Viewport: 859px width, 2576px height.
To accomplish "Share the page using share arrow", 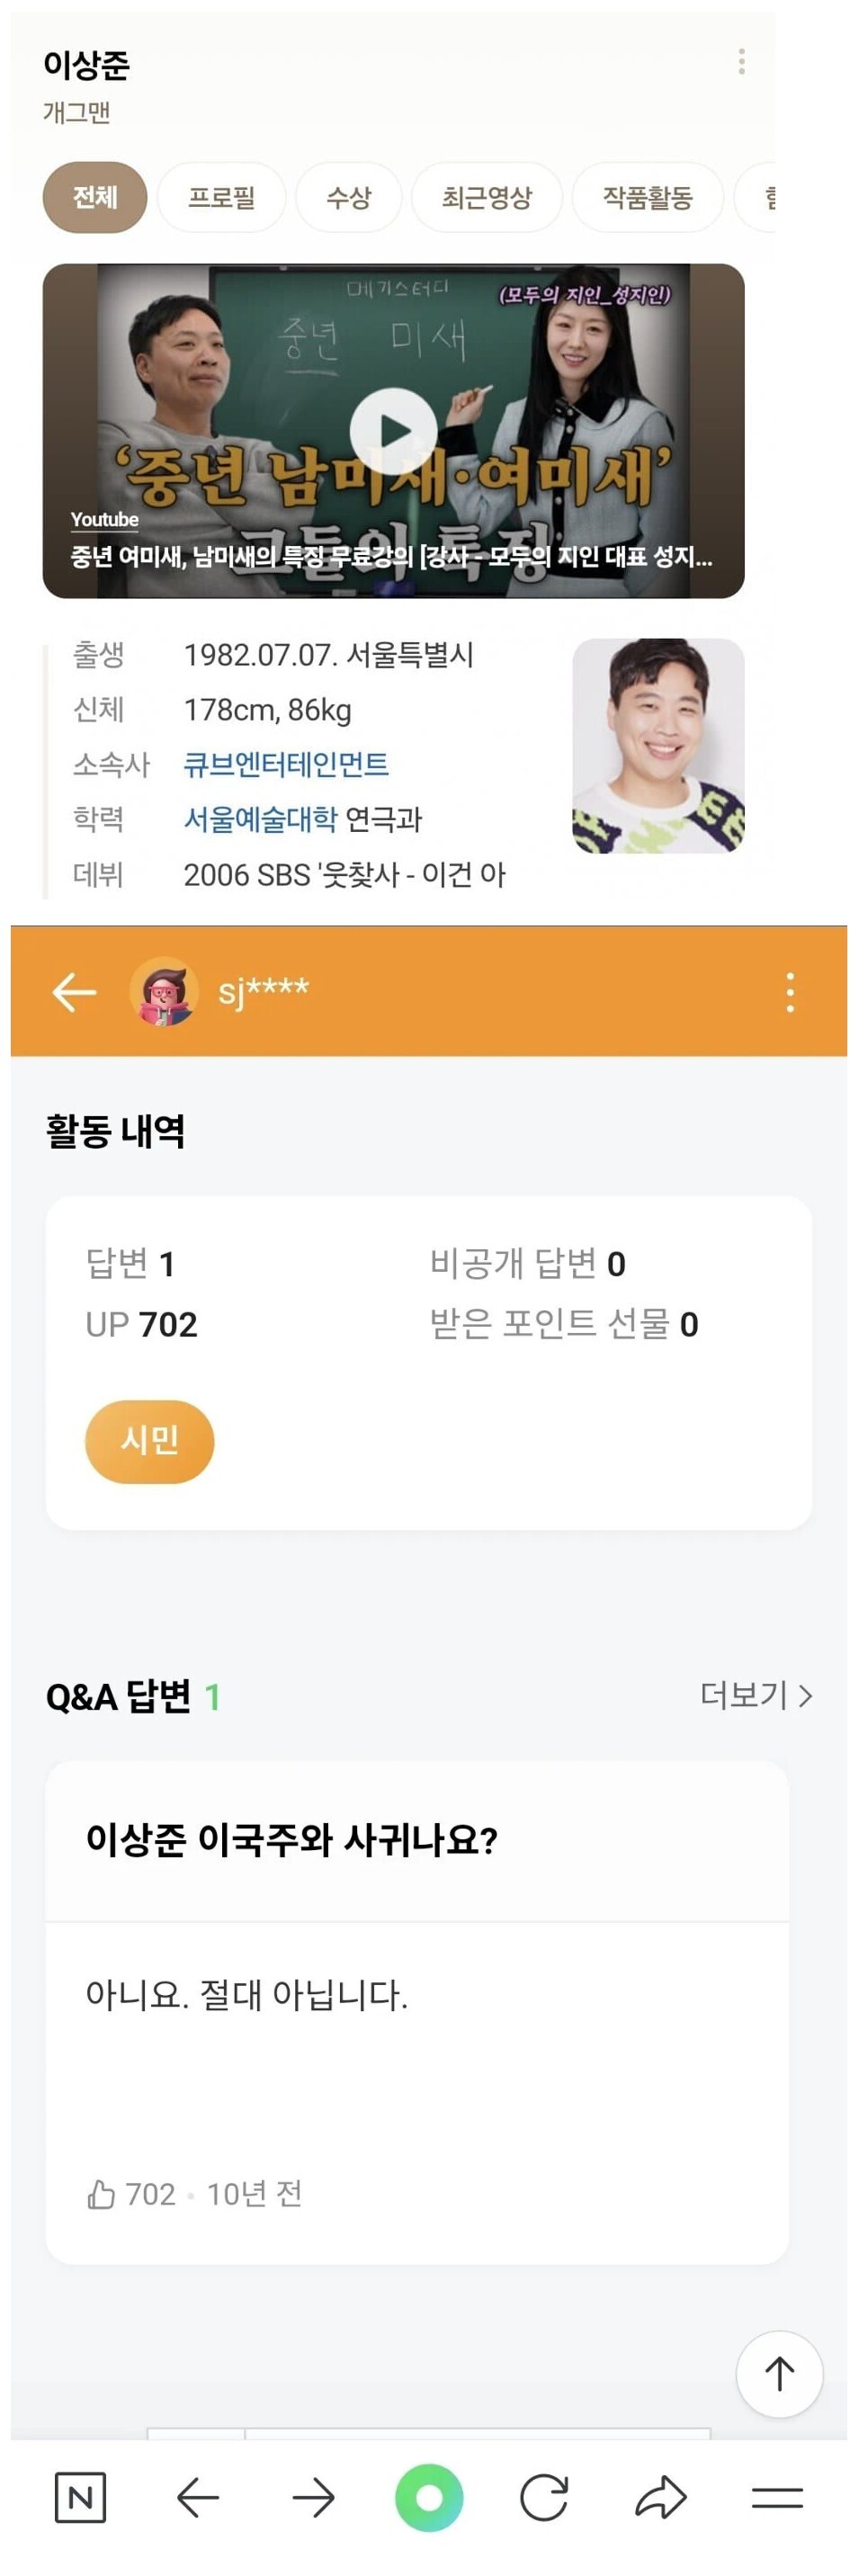I will click(x=661, y=2498).
